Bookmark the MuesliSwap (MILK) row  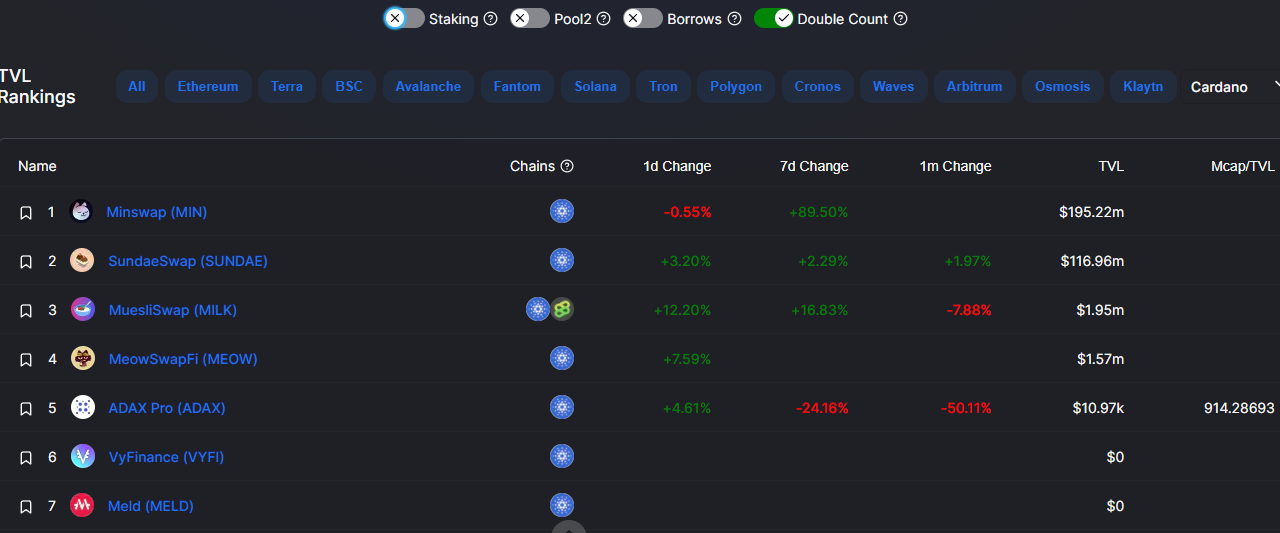26,311
